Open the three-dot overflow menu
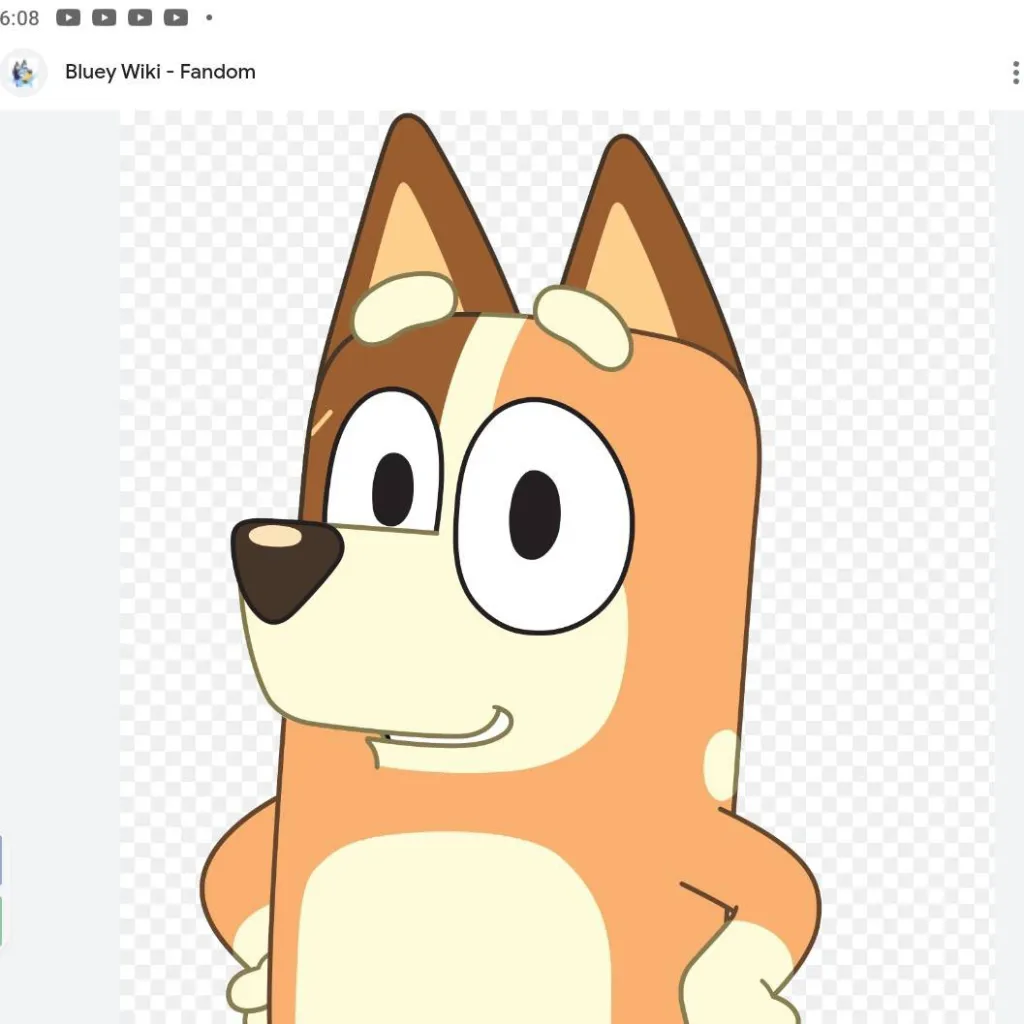The image size is (1024, 1024). 1016,72
